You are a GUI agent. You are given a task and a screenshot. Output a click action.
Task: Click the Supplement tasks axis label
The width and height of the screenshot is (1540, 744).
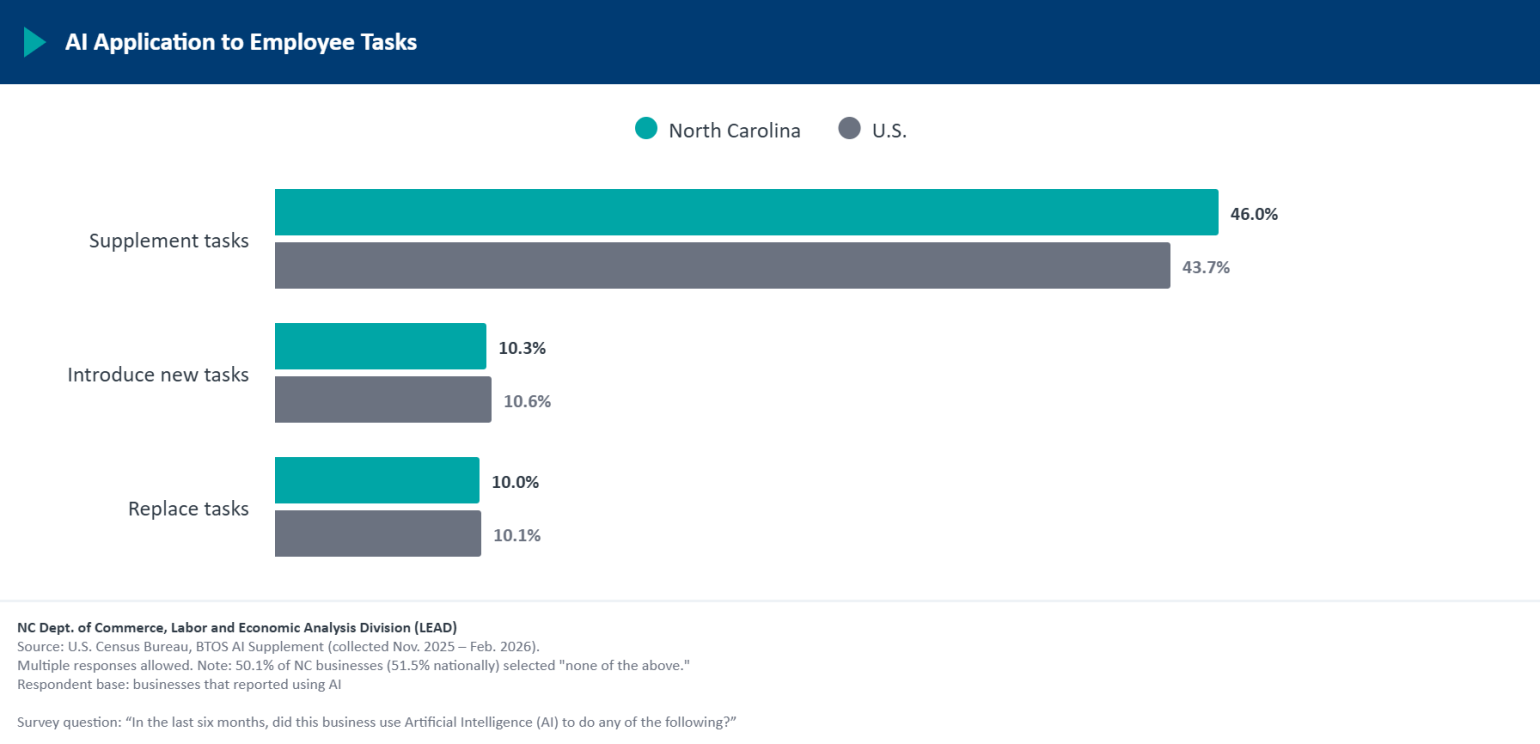[169, 241]
